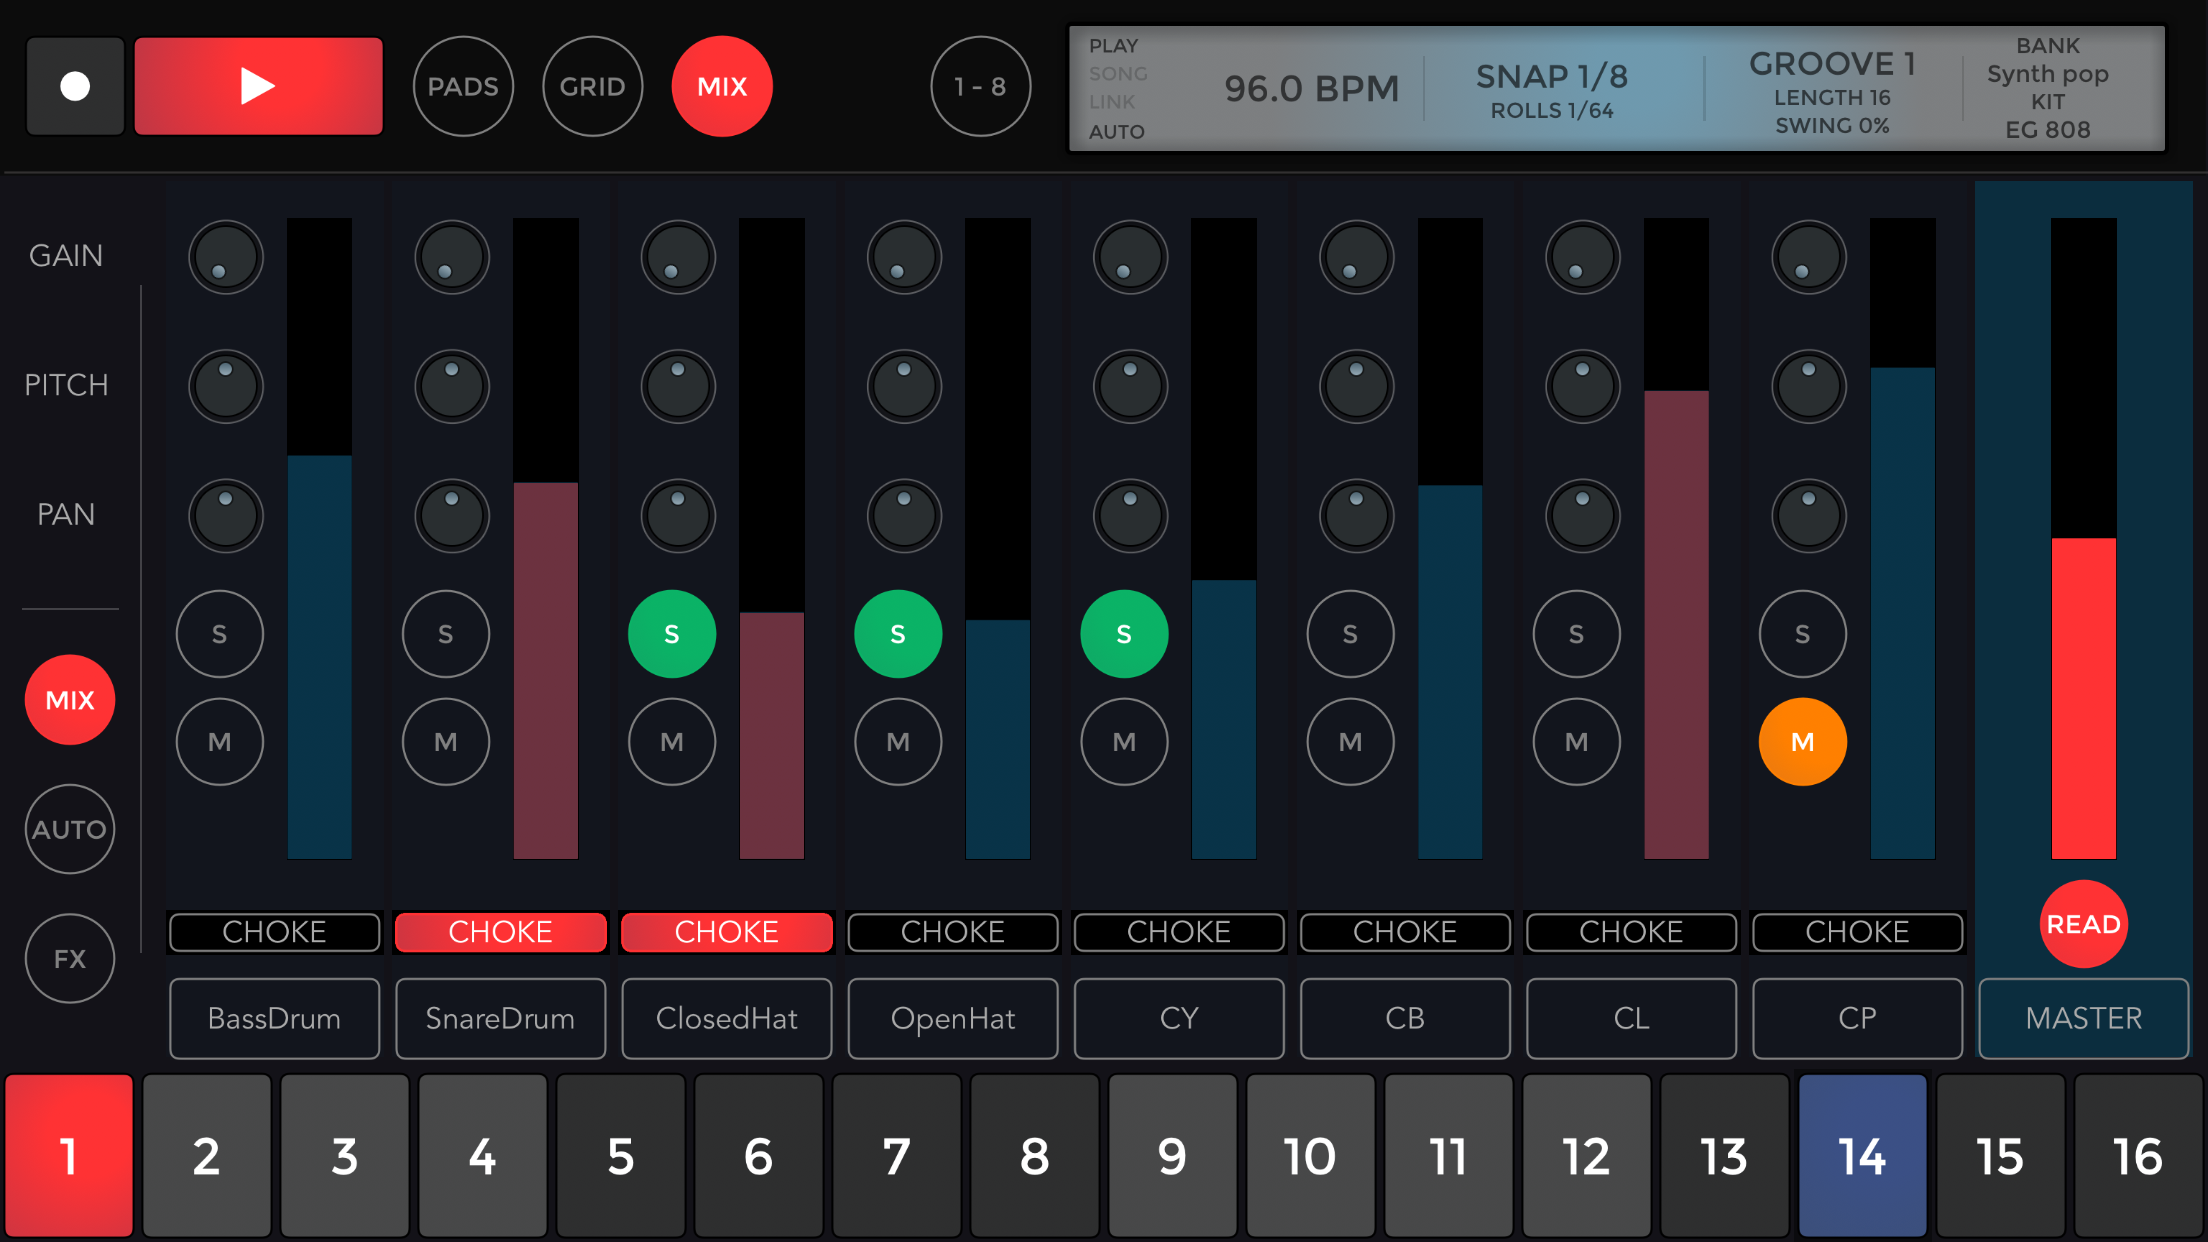The height and width of the screenshot is (1242, 2208).
Task: Enable CHOKE on the BassDrum channel
Action: tap(274, 932)
